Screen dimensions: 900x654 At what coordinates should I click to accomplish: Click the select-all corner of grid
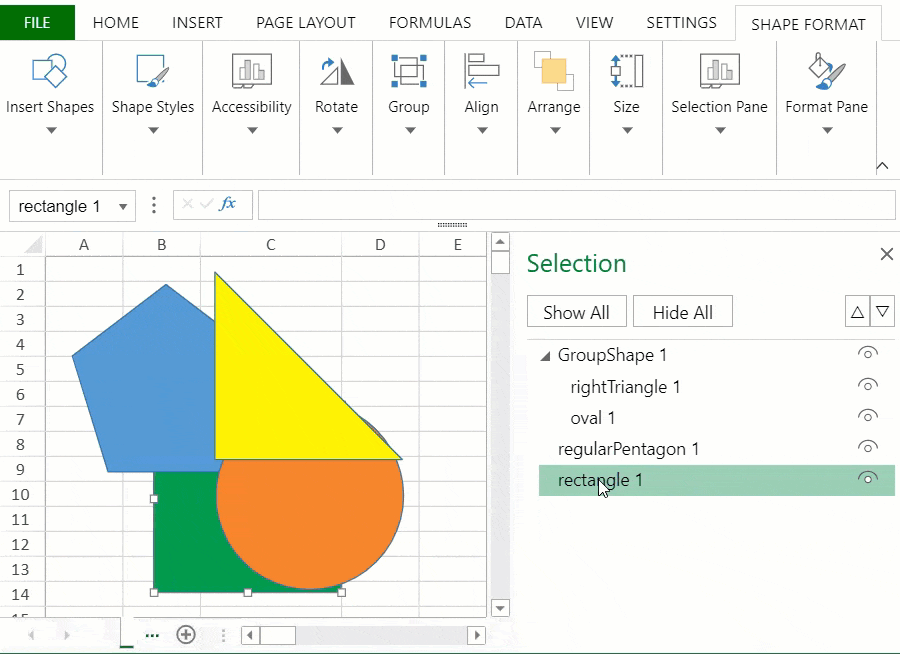[33, 245]
